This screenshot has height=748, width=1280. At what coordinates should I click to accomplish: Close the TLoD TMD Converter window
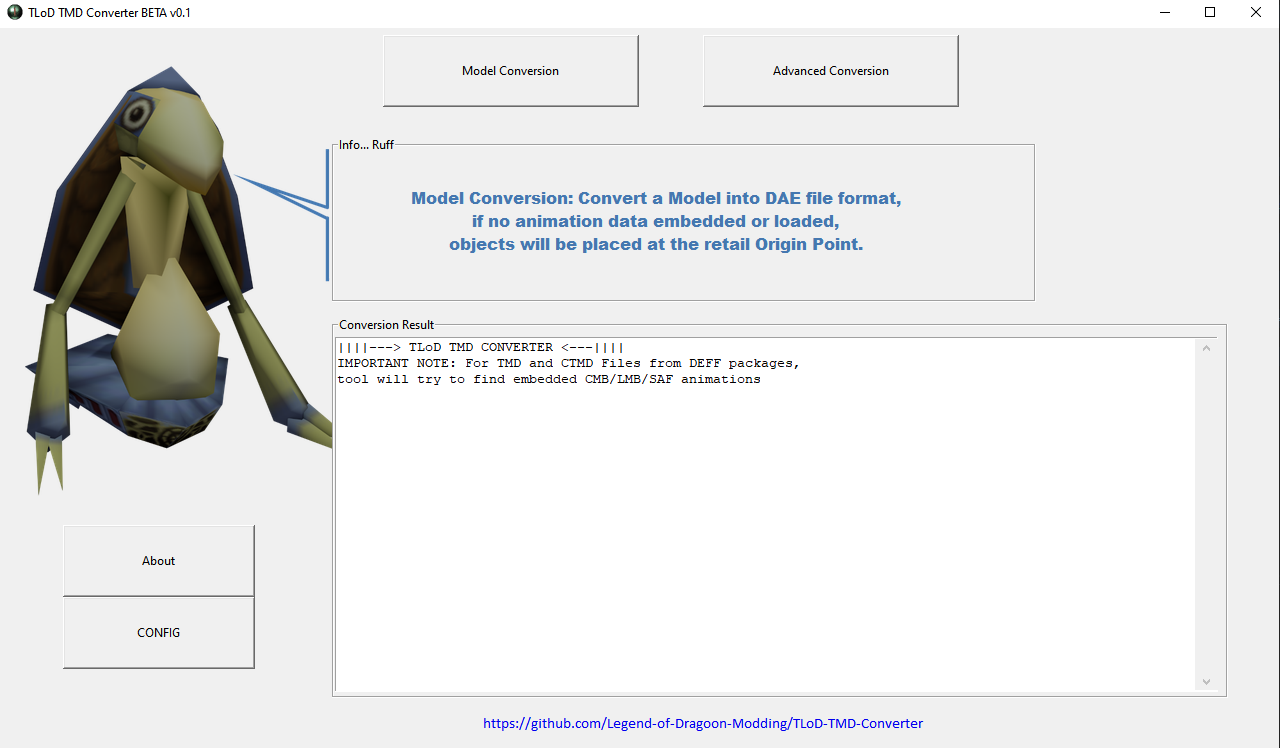(x=1256, y=13)
